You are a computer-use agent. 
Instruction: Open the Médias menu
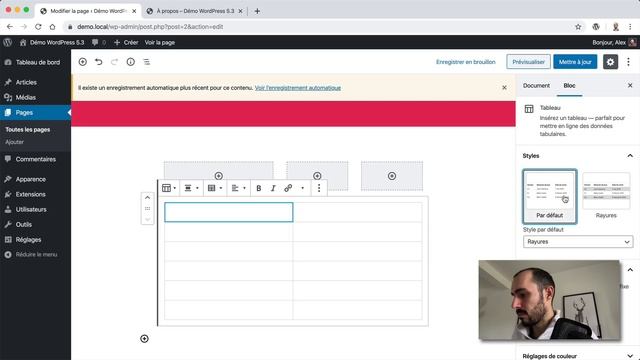point(36,97)
